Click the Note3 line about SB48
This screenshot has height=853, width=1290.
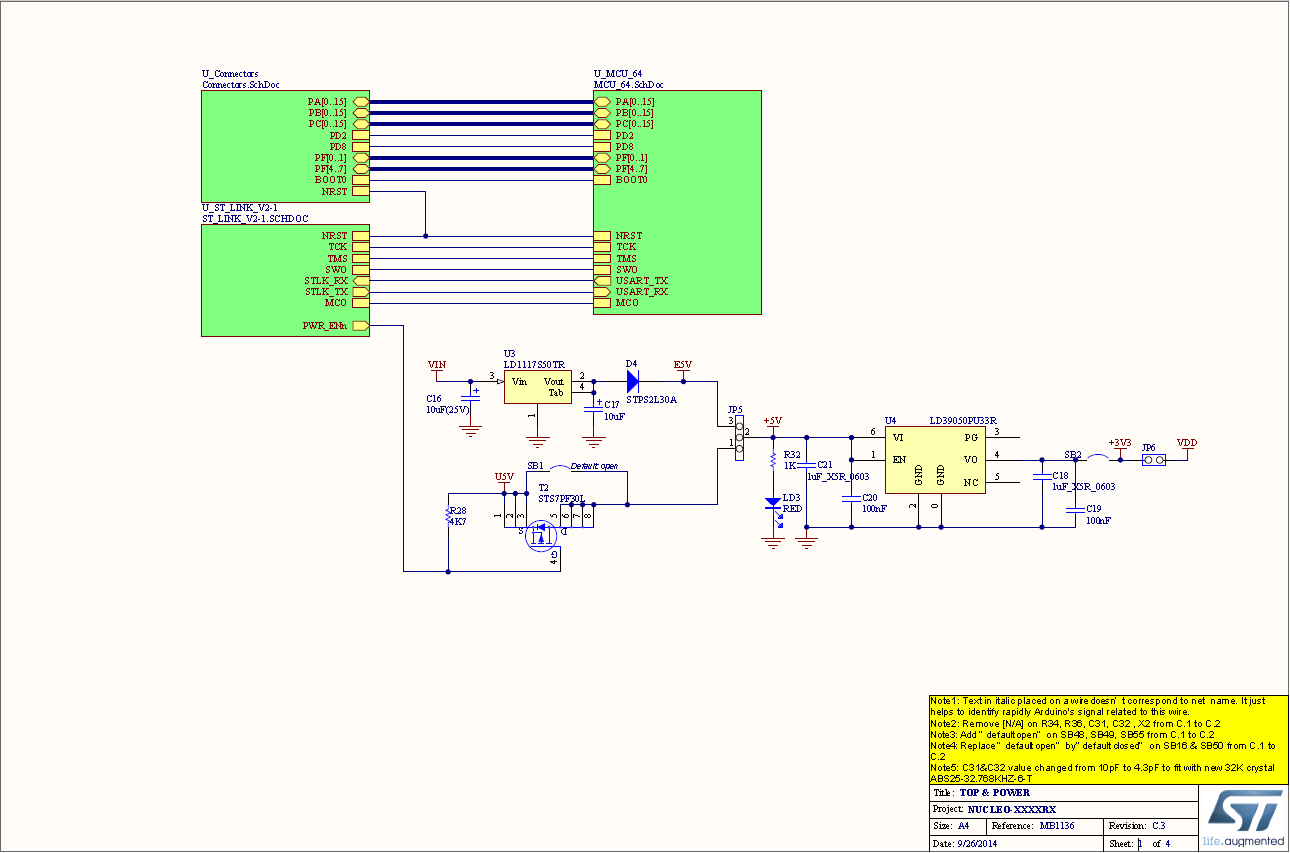(x=1072, y=734)
